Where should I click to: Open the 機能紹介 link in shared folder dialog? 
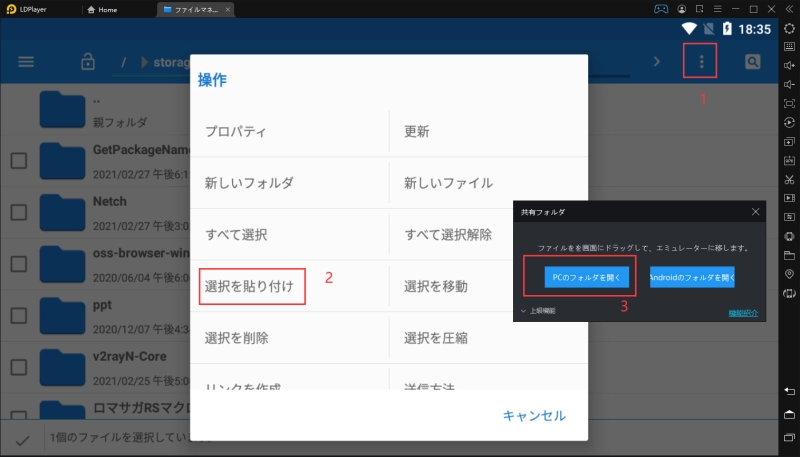pyautogui.click(x=743, y=313)
